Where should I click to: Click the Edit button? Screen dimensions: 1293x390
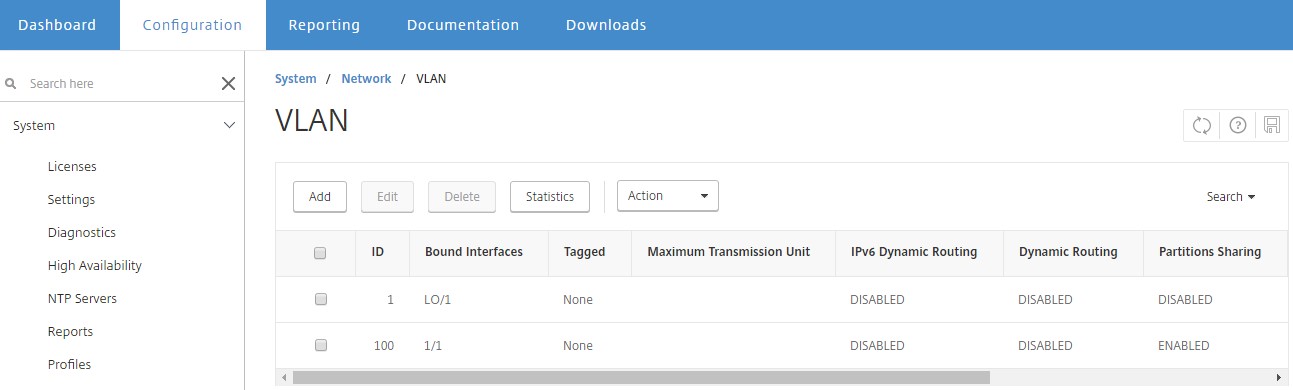pos(388,197)
